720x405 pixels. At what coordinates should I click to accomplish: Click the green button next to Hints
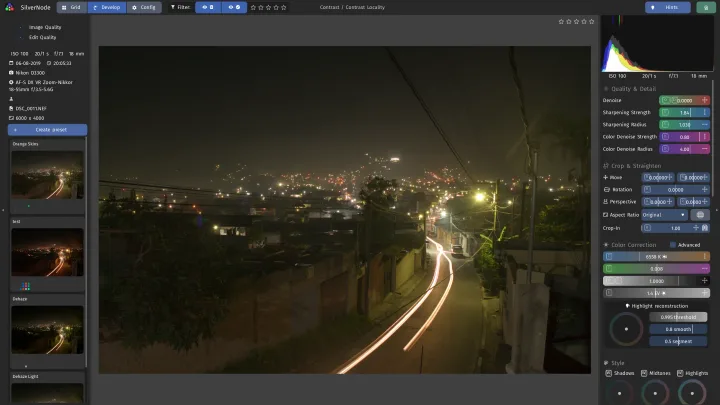(706, 7)
